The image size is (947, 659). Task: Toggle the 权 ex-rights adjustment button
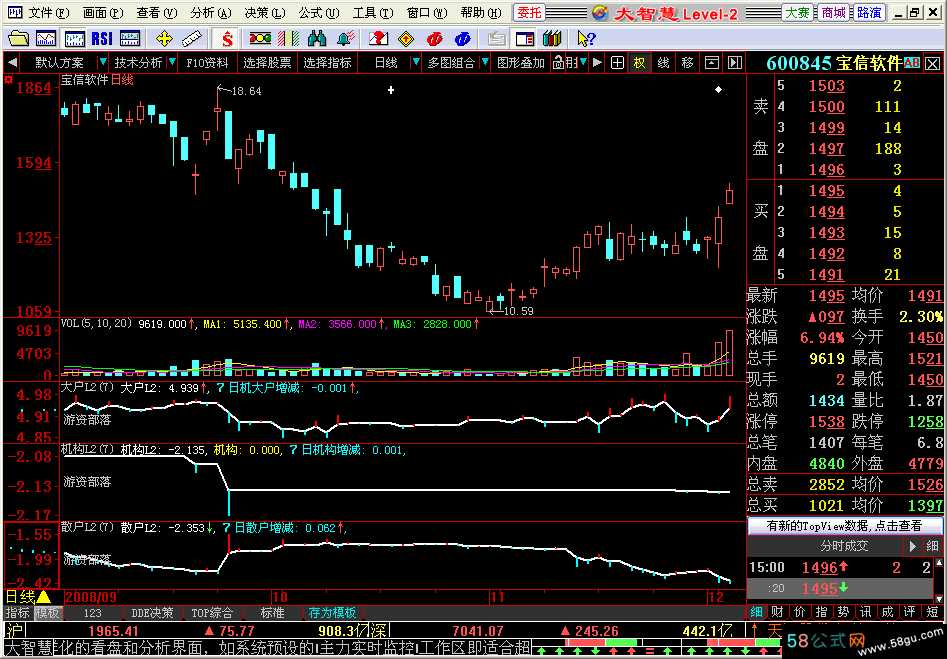[x=639, y=62]
